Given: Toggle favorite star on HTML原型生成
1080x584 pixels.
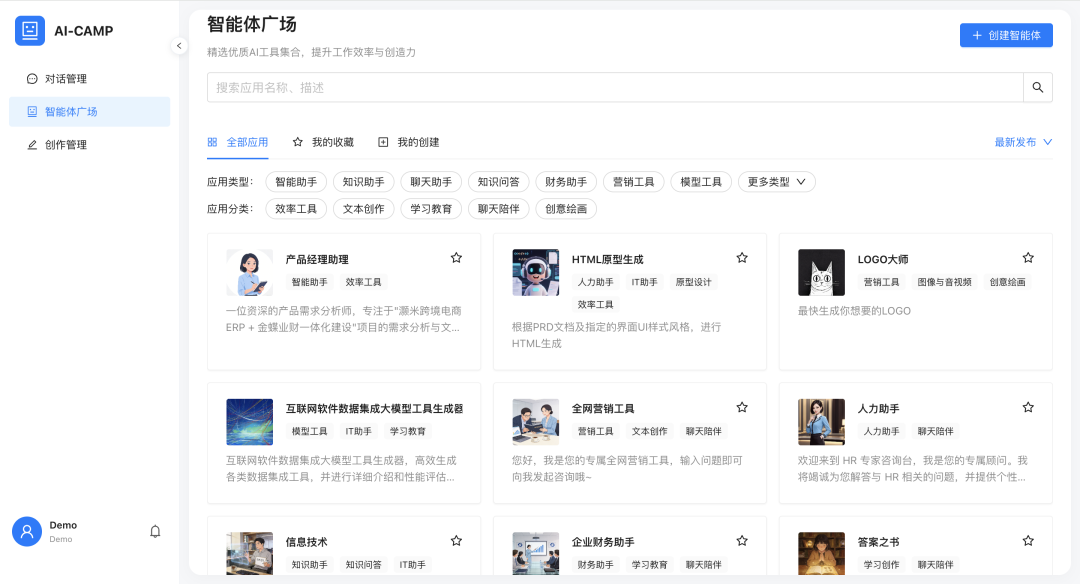Looking at the screenshot, I should coord(742,258).
